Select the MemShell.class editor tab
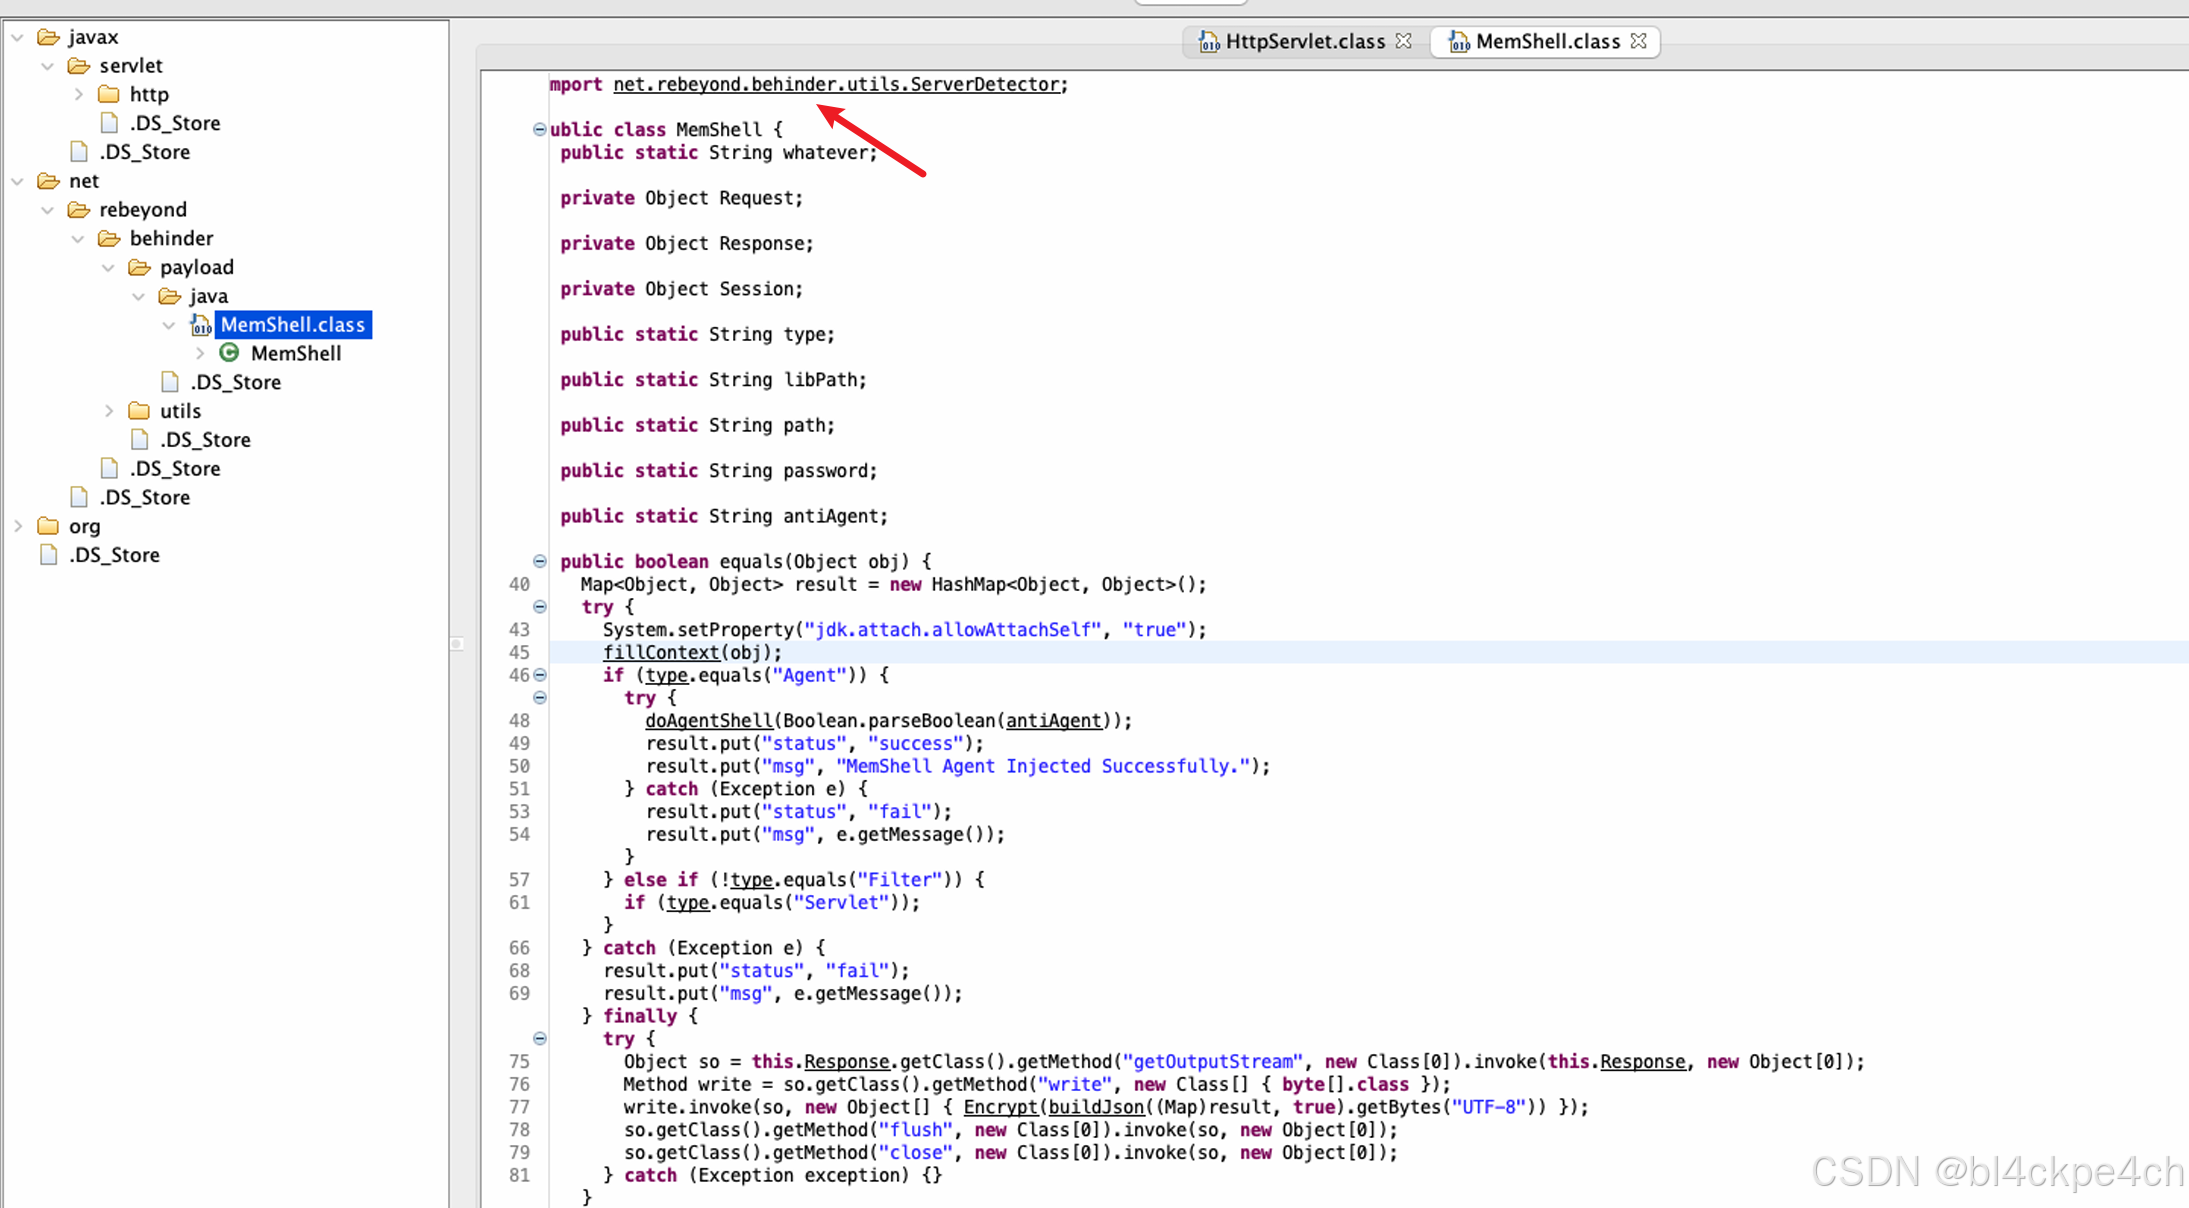Viewport: 2189px width, 1208px height. [1546, 41]
